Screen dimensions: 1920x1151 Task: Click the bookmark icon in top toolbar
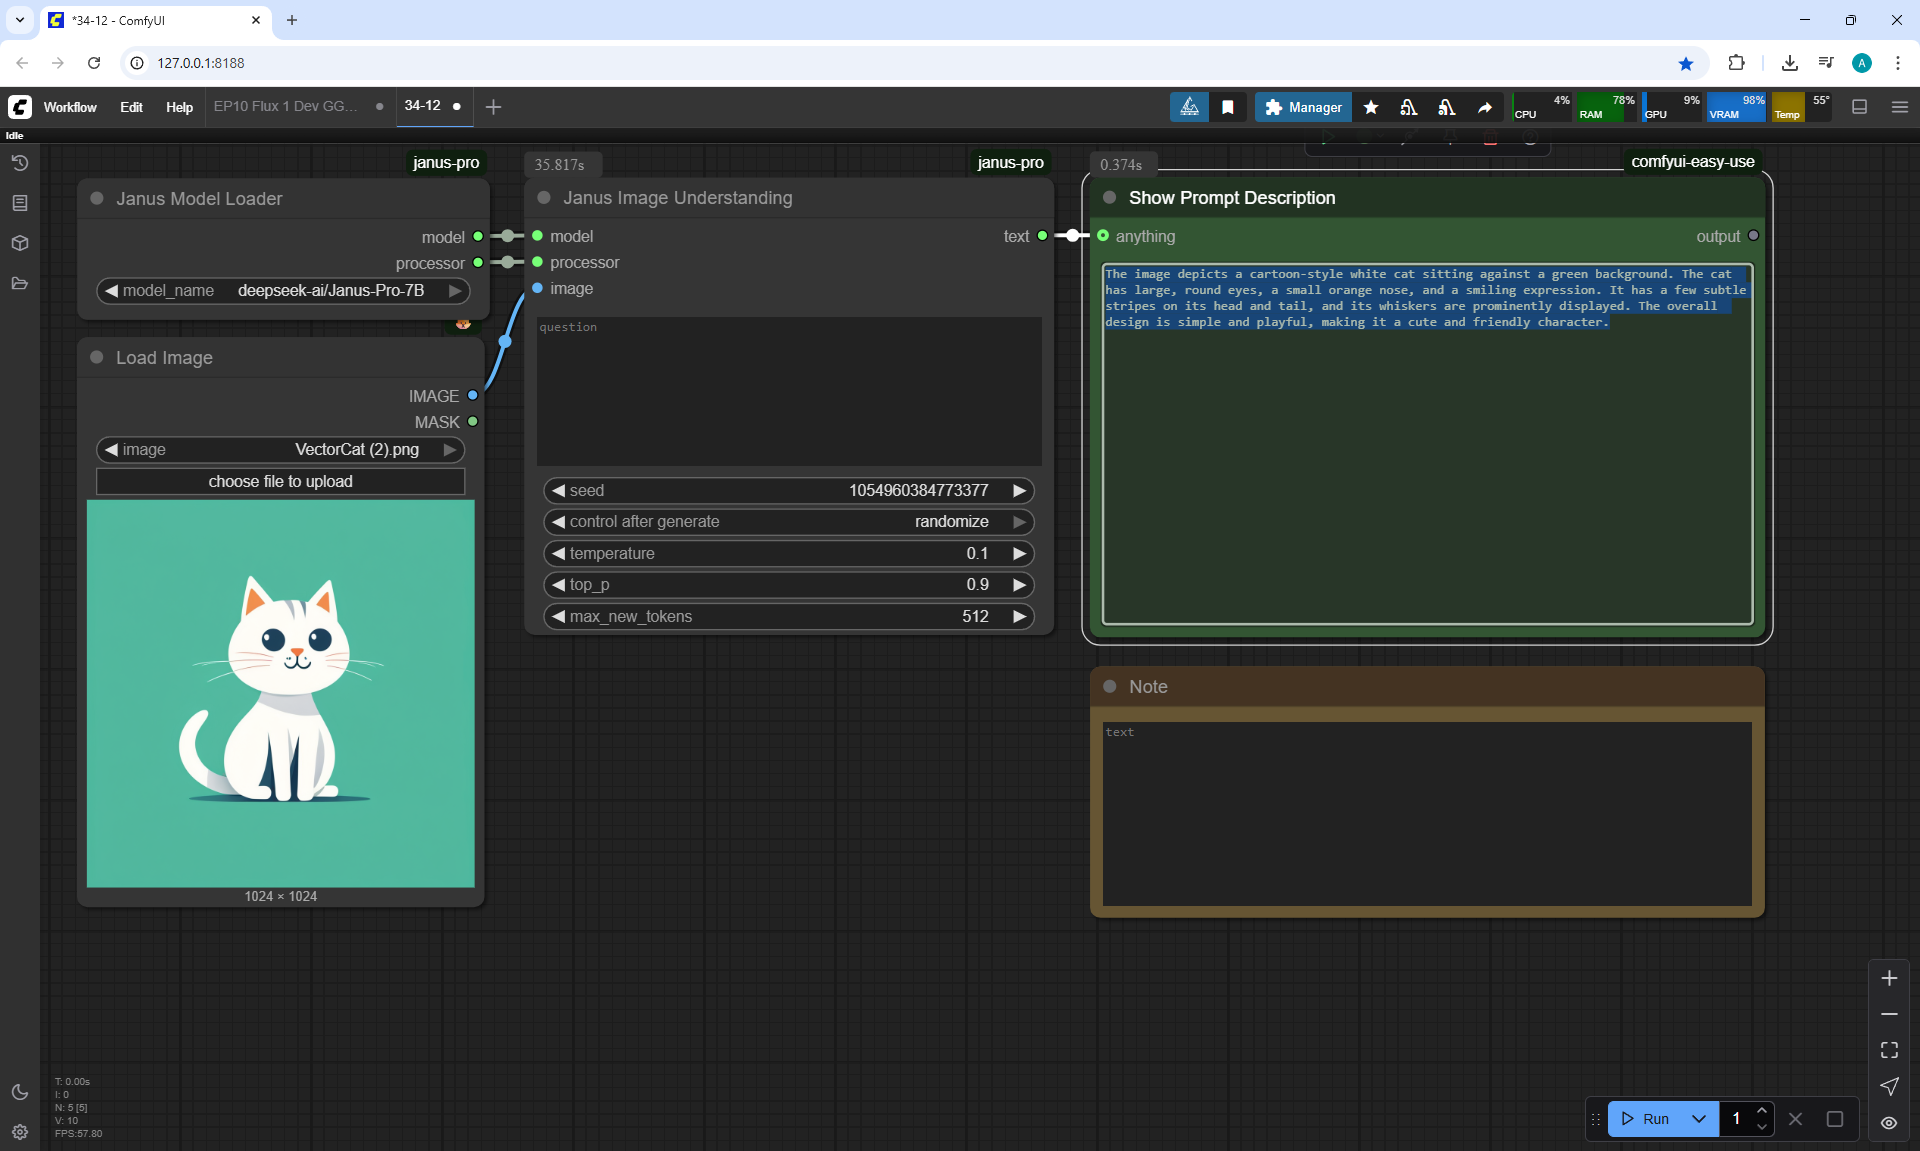(x=1228, y=107)
